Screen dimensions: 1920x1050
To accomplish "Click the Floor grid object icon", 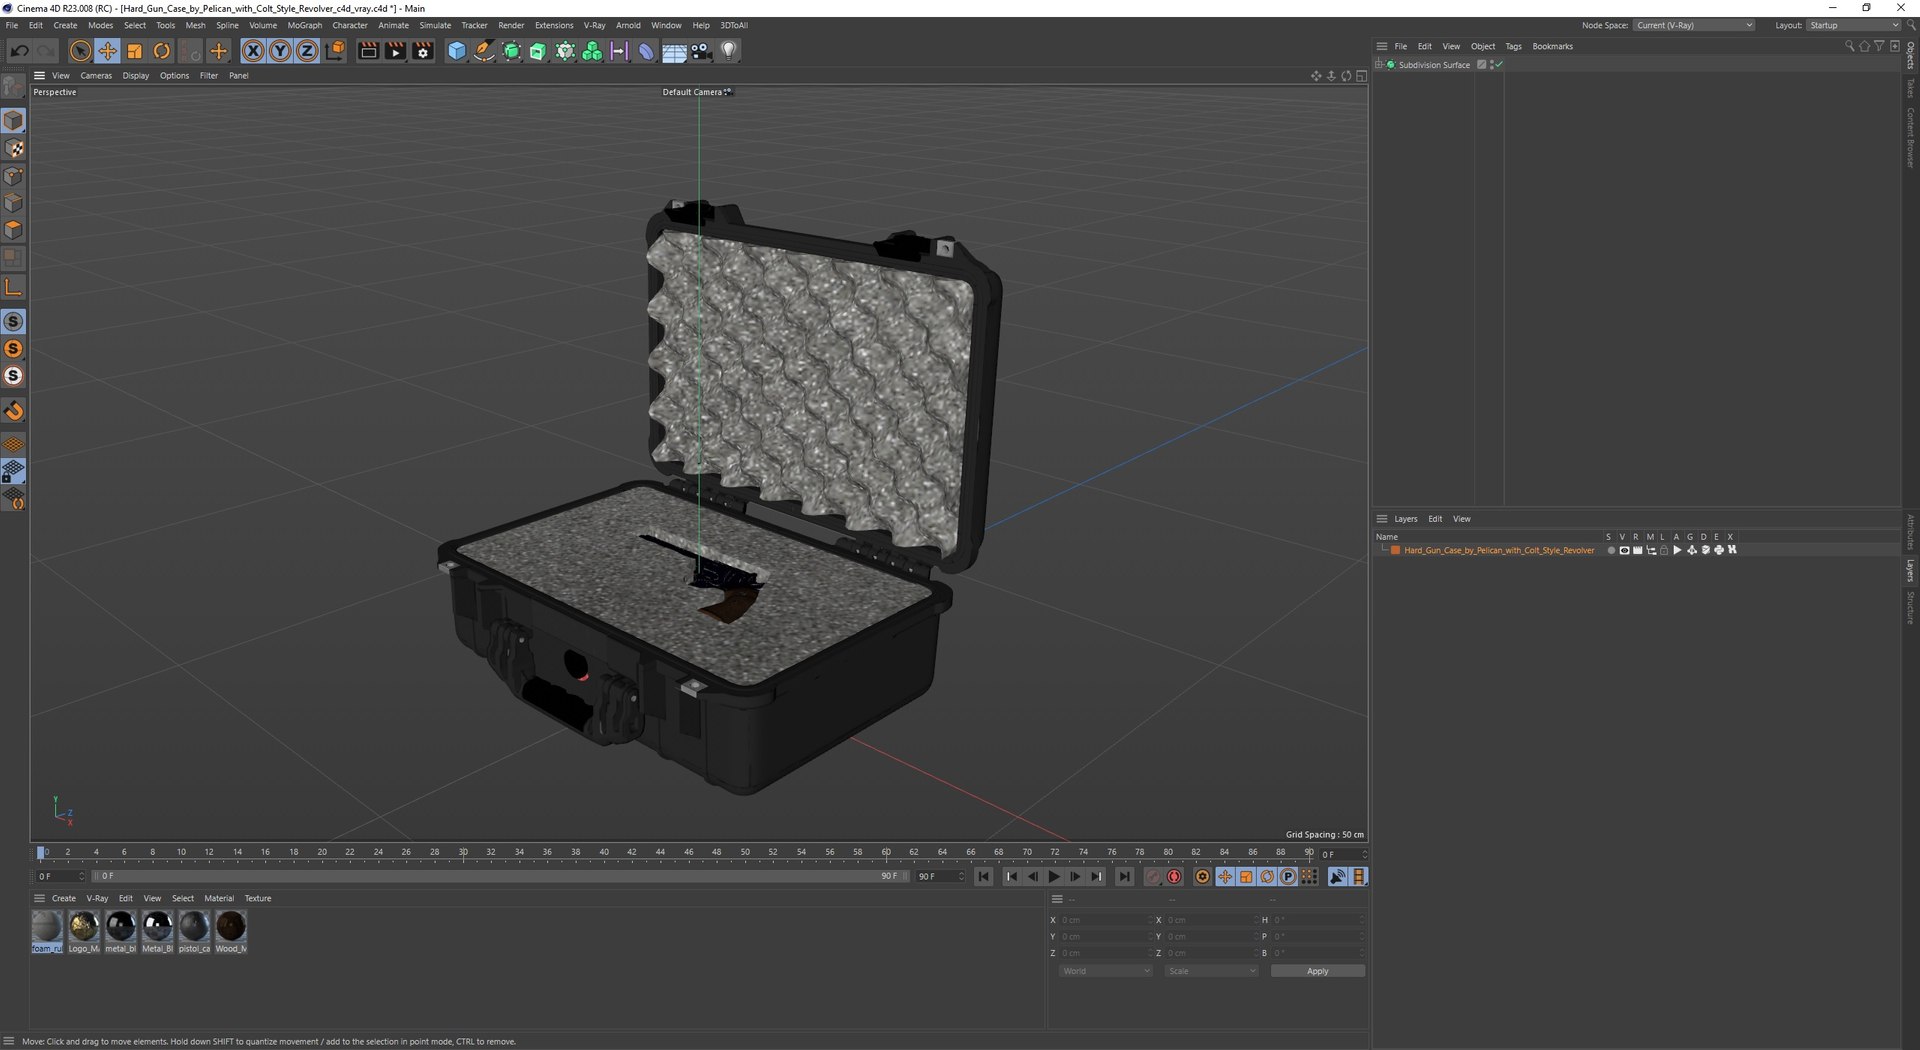I will (674, 51).
